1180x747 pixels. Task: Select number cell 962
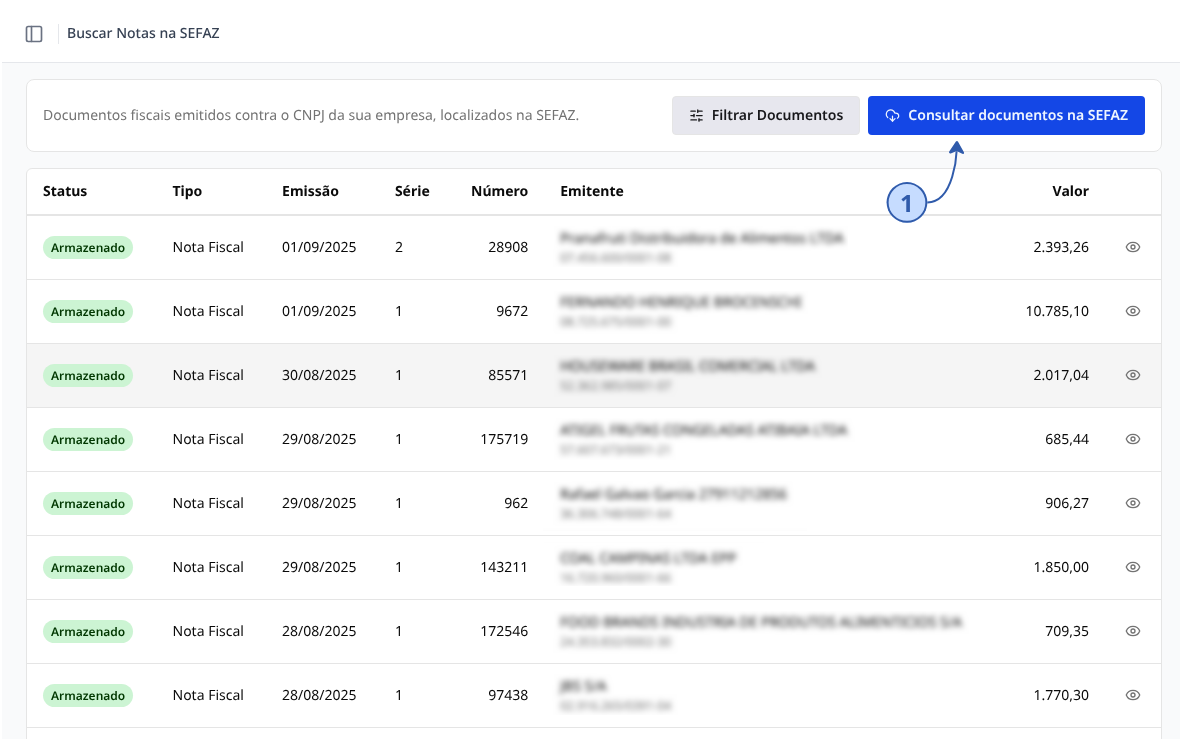516,503
